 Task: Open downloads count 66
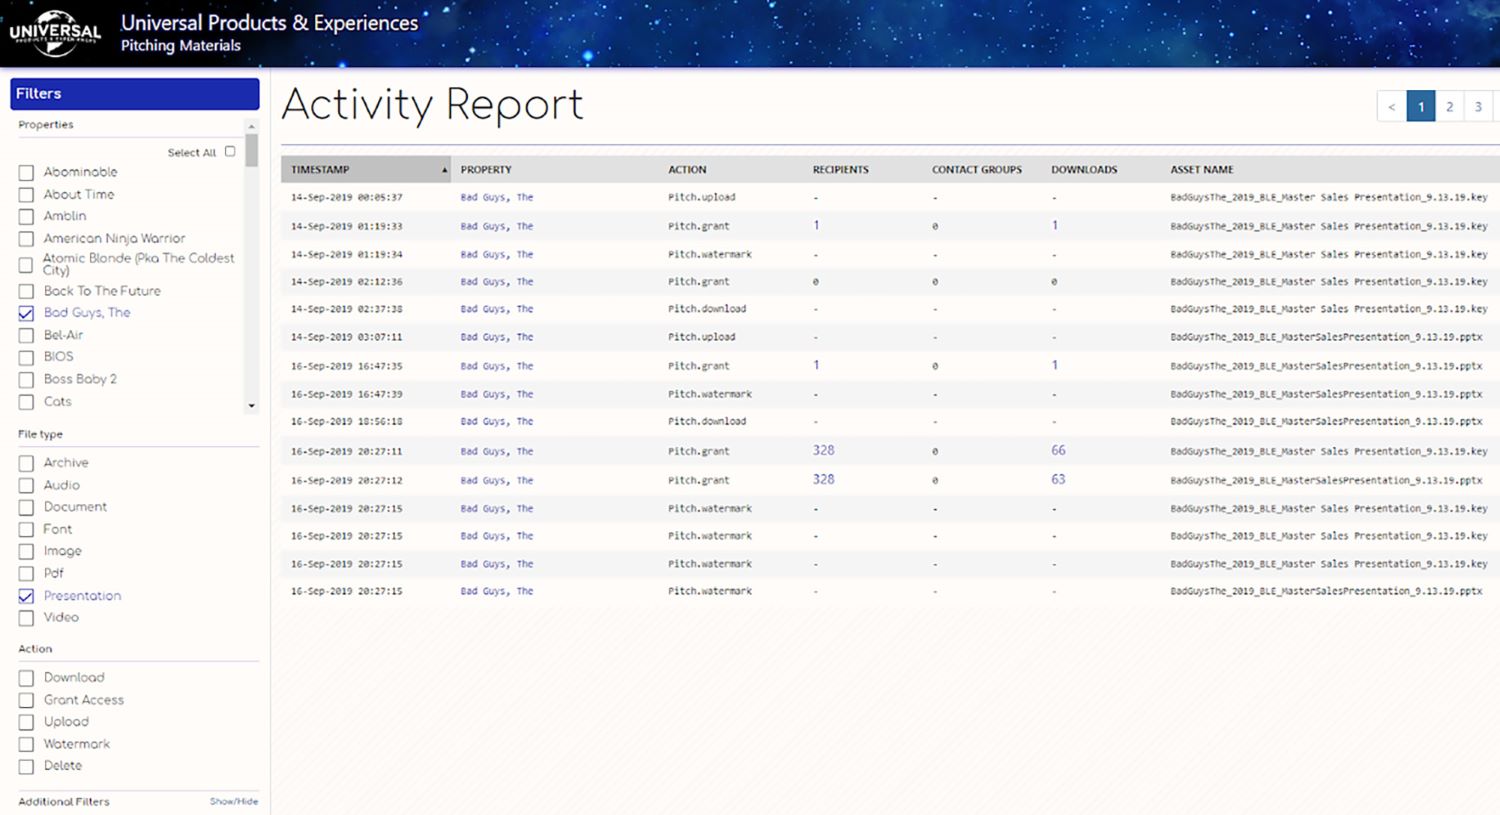pos(1058,450)
